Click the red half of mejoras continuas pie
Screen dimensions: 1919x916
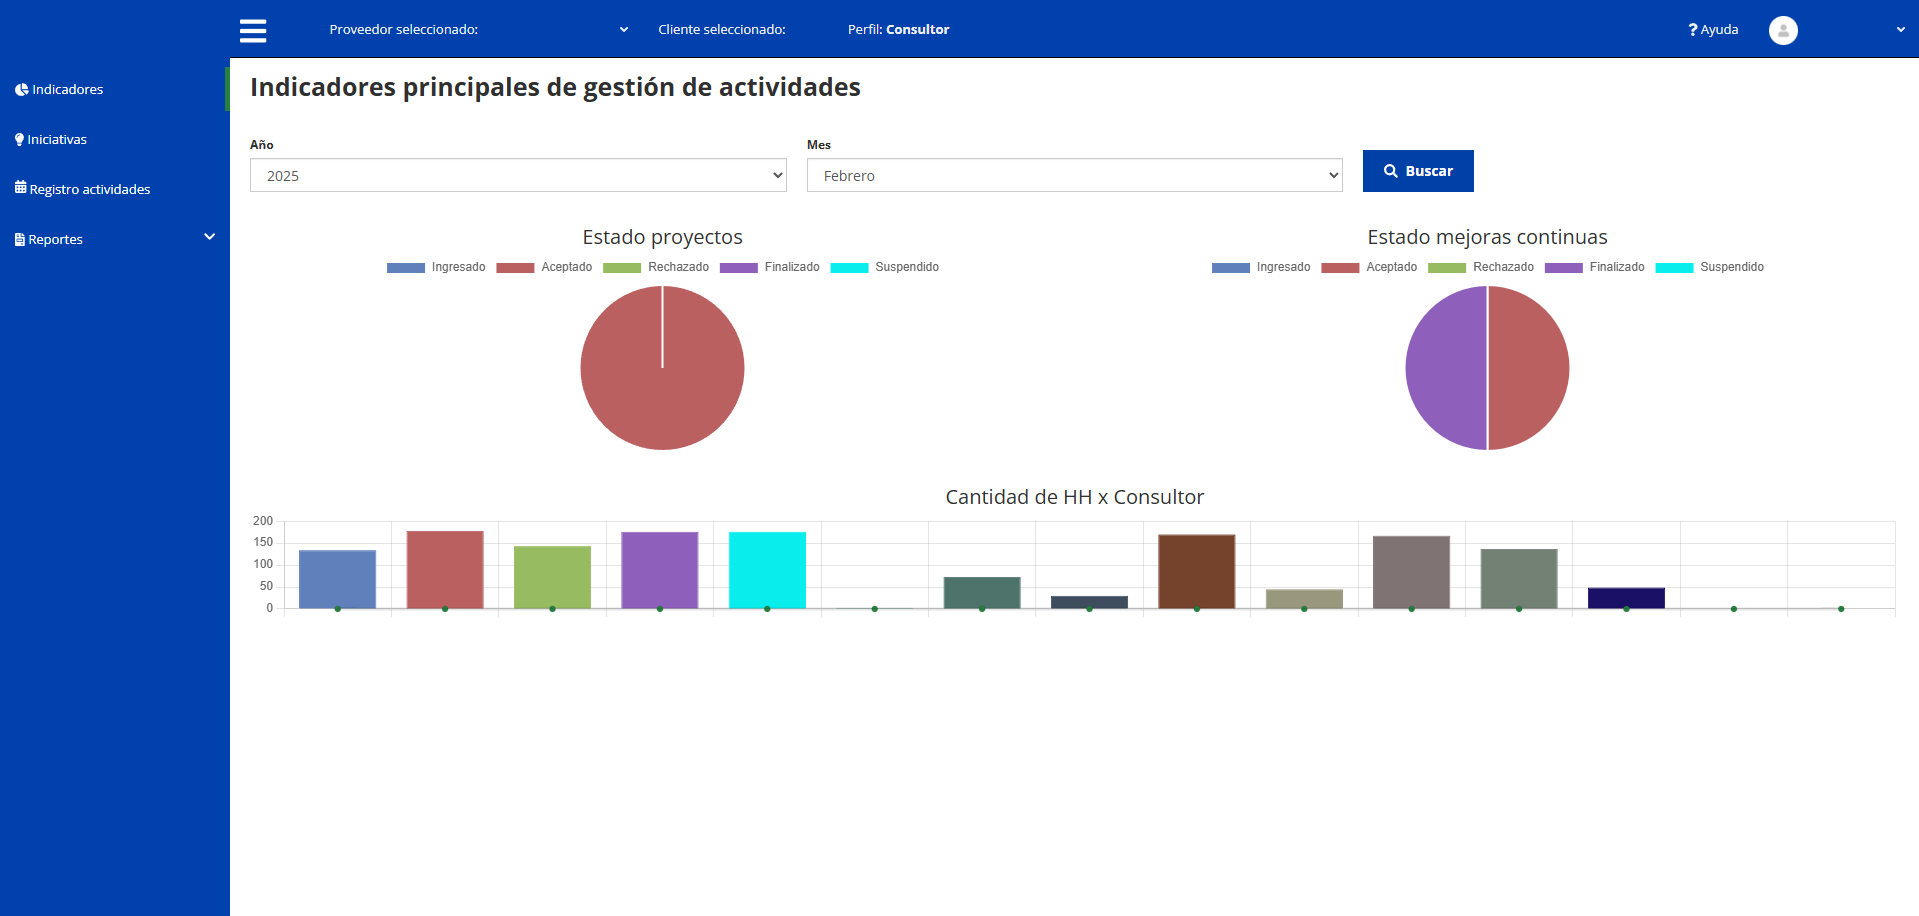pyautogui.click(x=1529, y=368)
